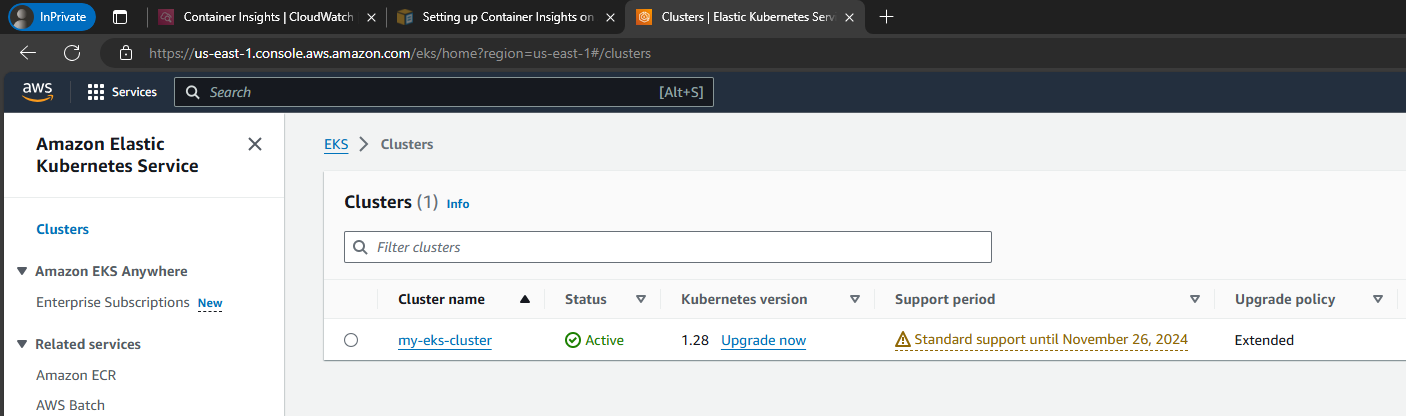The height and width of the screenshot is (416, 1406).
Task: Click the AWS logo home icon
Action: point(37,92)
